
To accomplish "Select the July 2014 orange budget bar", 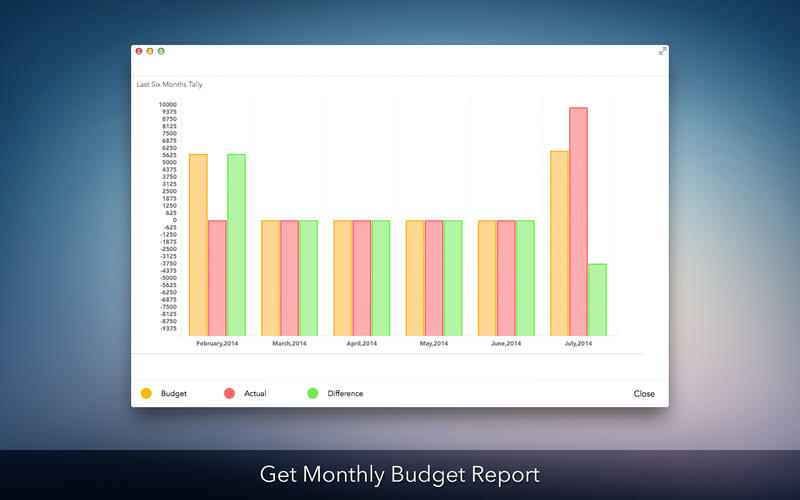I will 559,243.
